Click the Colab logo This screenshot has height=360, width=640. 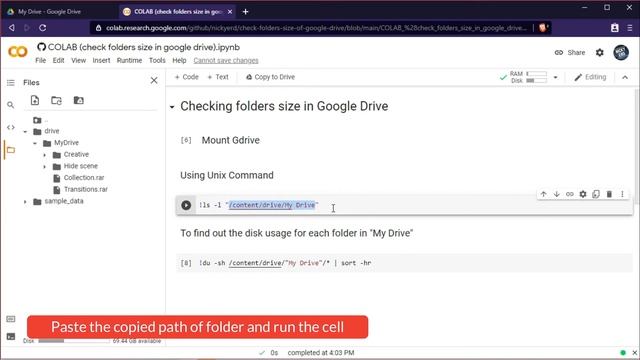18,52
